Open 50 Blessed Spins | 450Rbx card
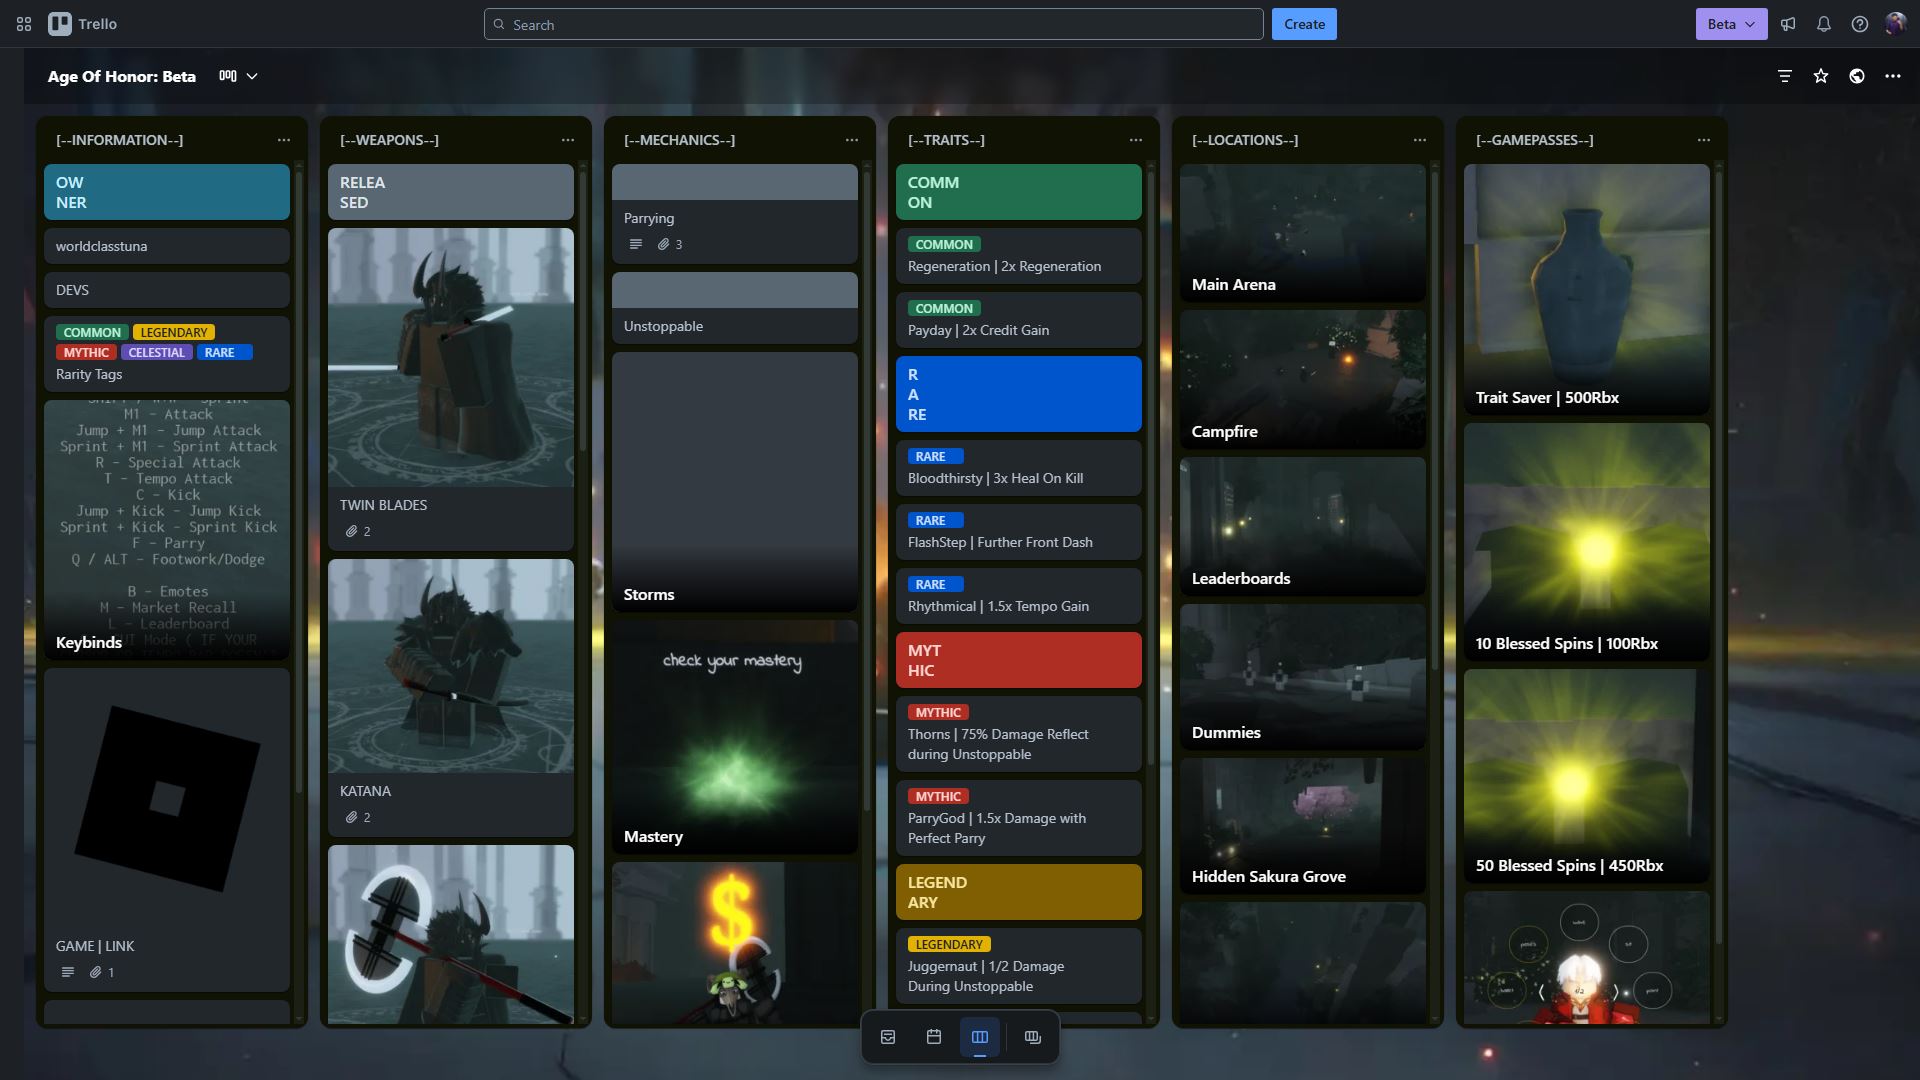 click(1587, 776)
